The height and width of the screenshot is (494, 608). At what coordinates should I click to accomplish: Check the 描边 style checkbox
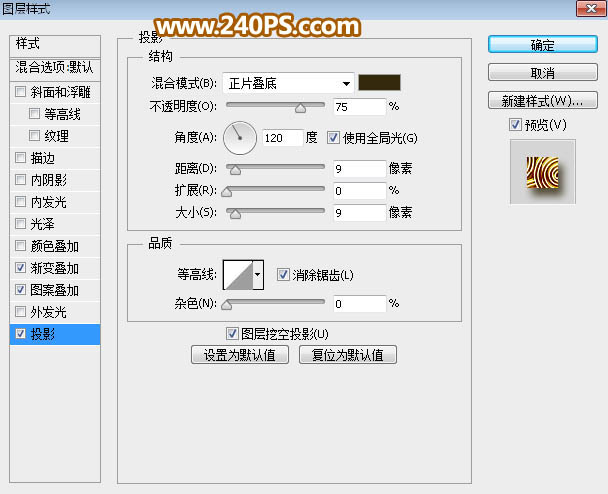[x=20, y=157]
